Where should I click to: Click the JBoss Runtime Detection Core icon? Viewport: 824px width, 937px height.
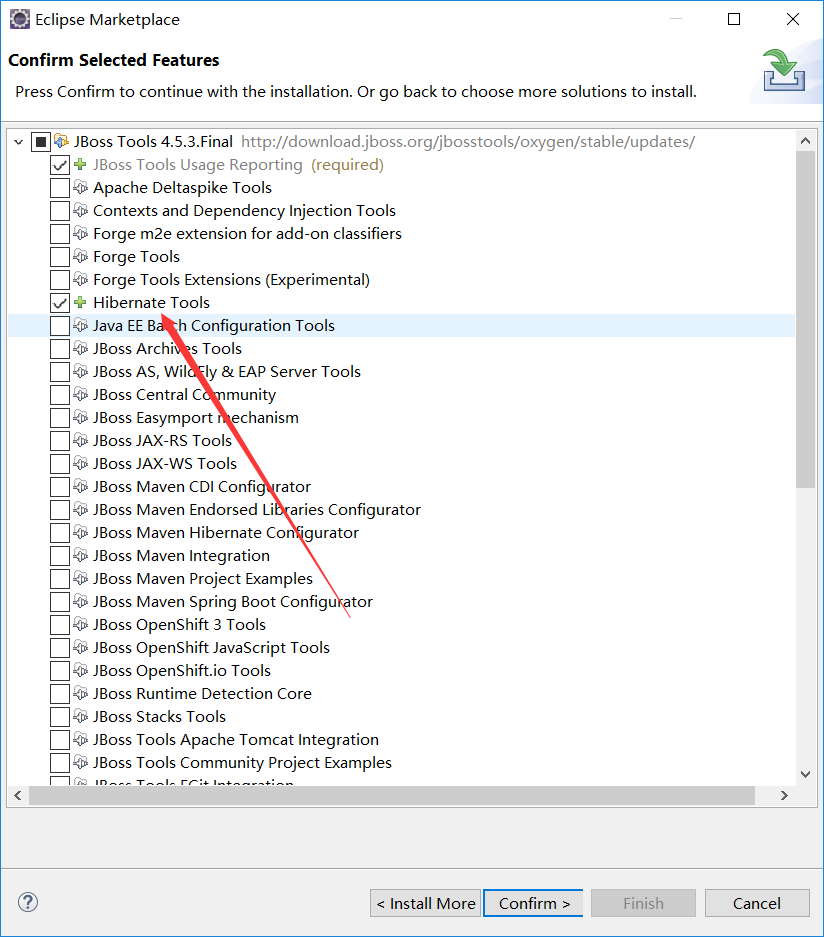click(81, 694)
